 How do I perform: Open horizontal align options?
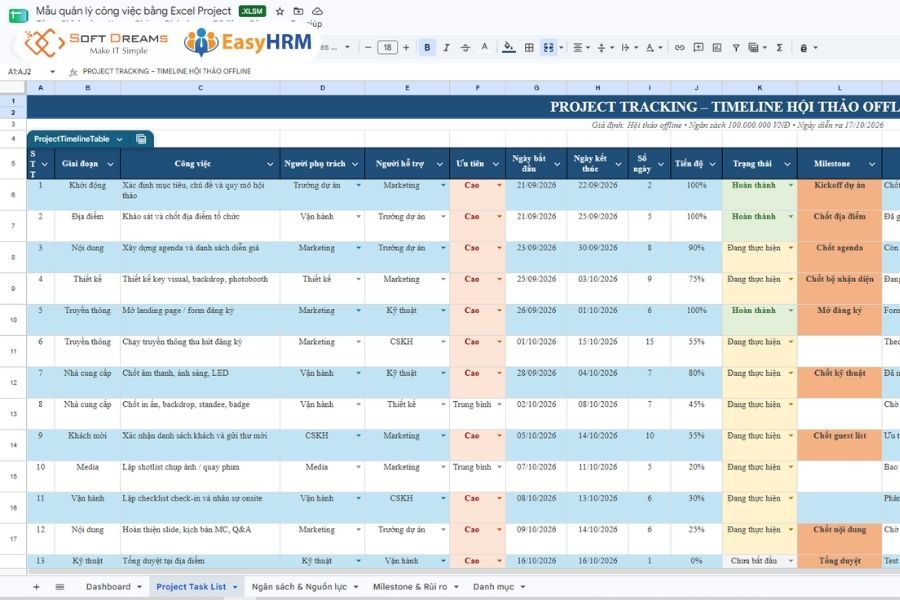[x=581, y=48]
